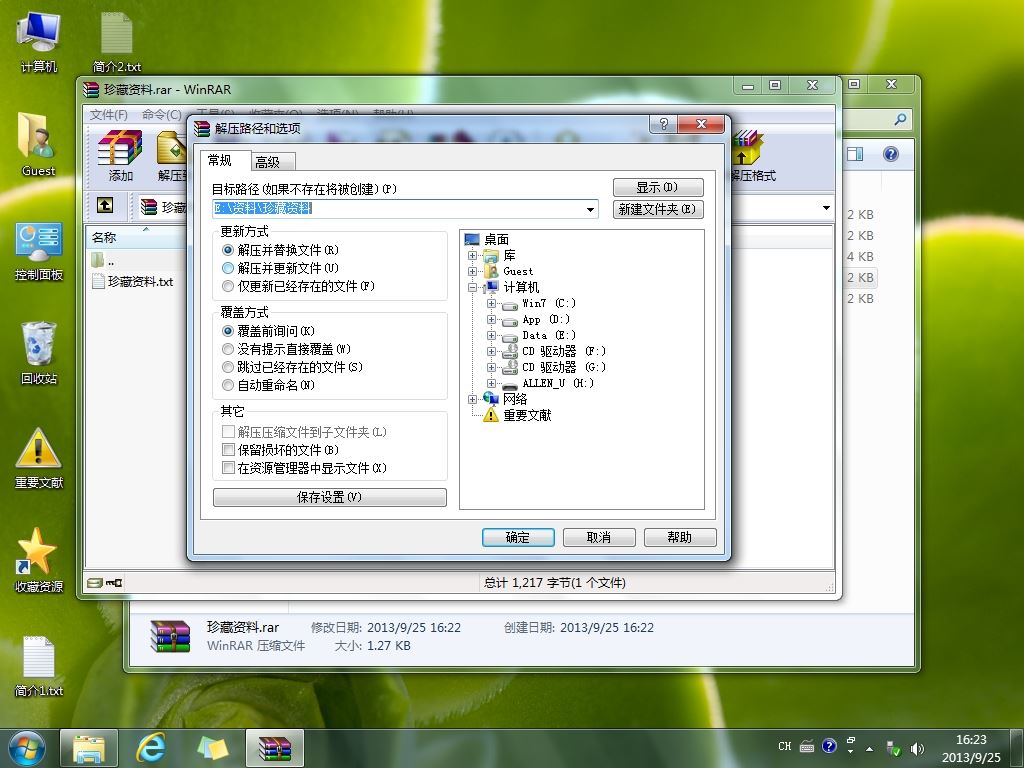This screenshot has height=768, width=1024.
Task: Click the CH language indicator in tray
Action: 784,746
